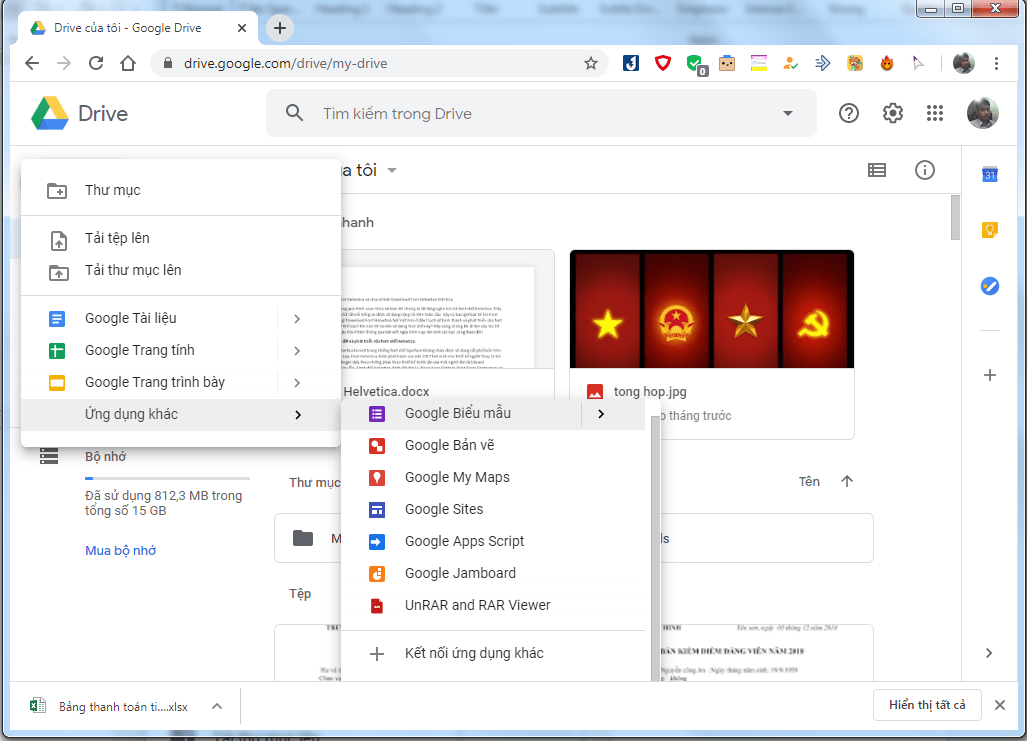This screenshot has height=741, width=1027.
Task: Open the Google apps grid icon
Action: 935,113
